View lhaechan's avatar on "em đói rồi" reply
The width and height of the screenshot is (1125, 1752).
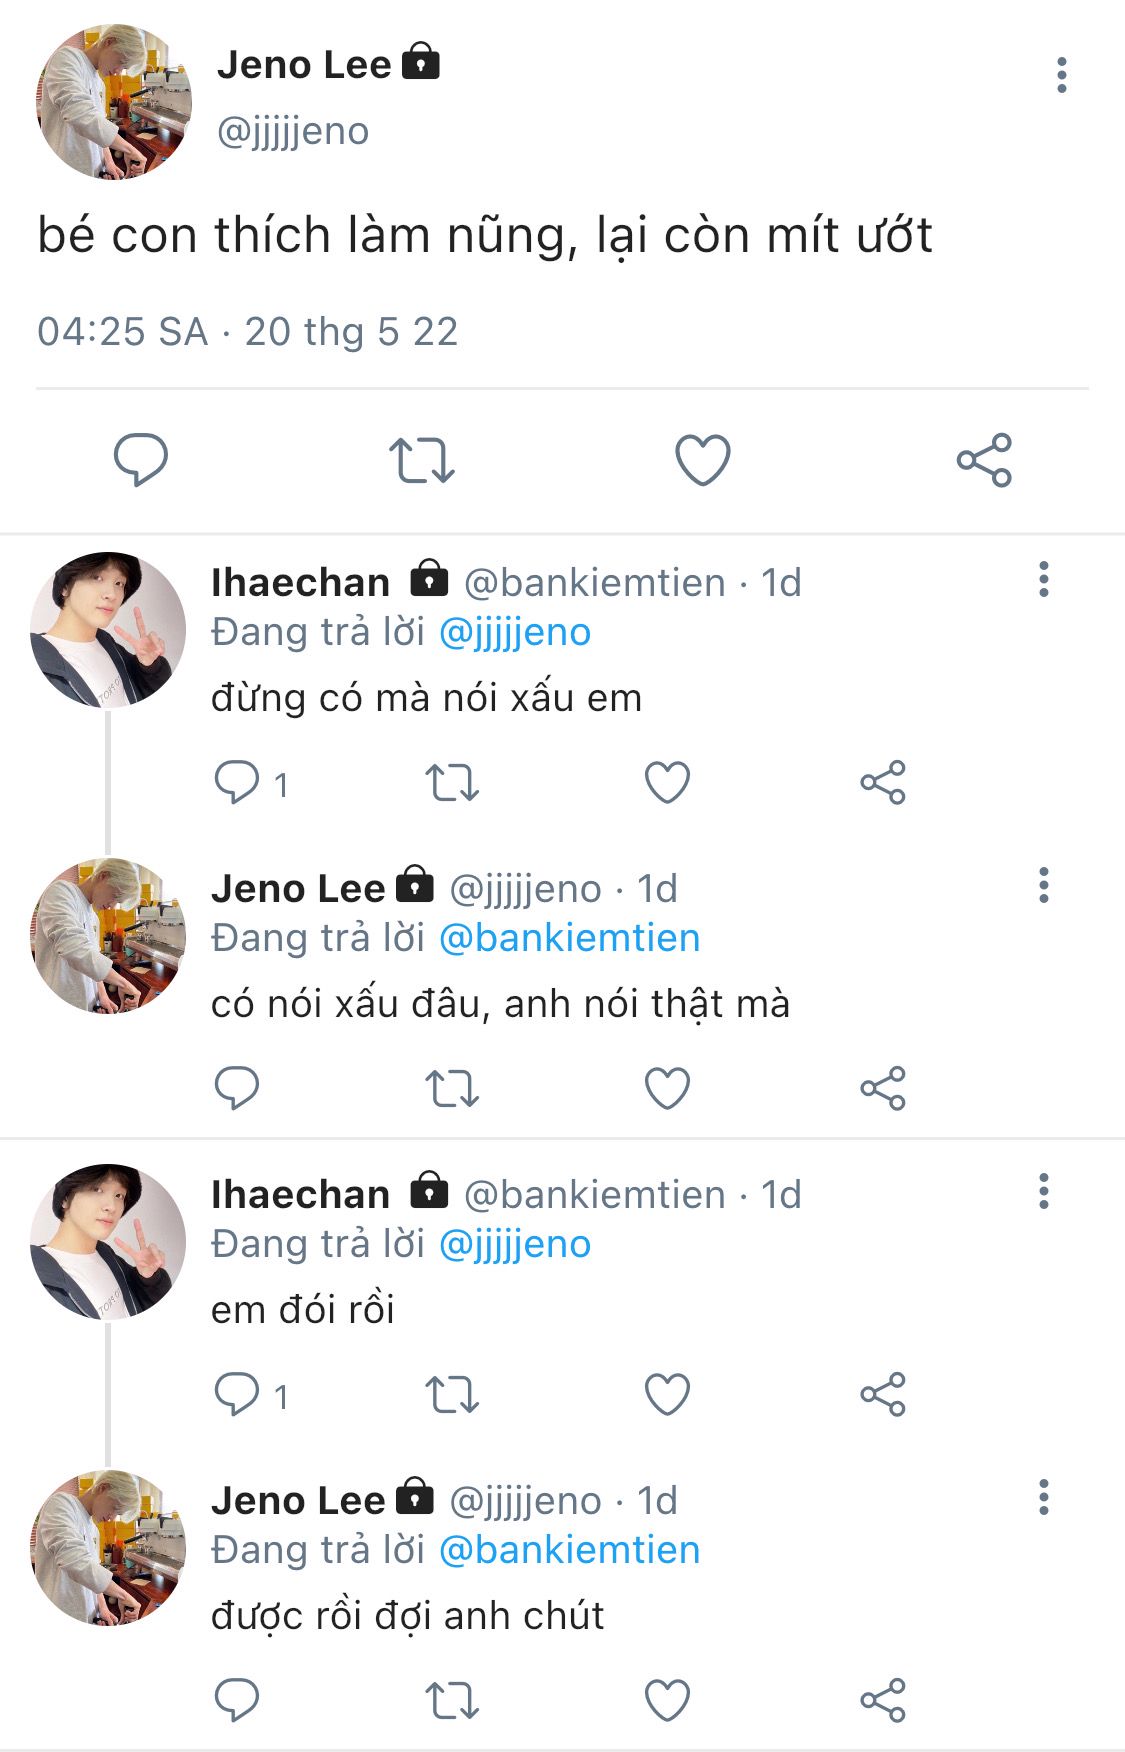[x=108, y=1241]
